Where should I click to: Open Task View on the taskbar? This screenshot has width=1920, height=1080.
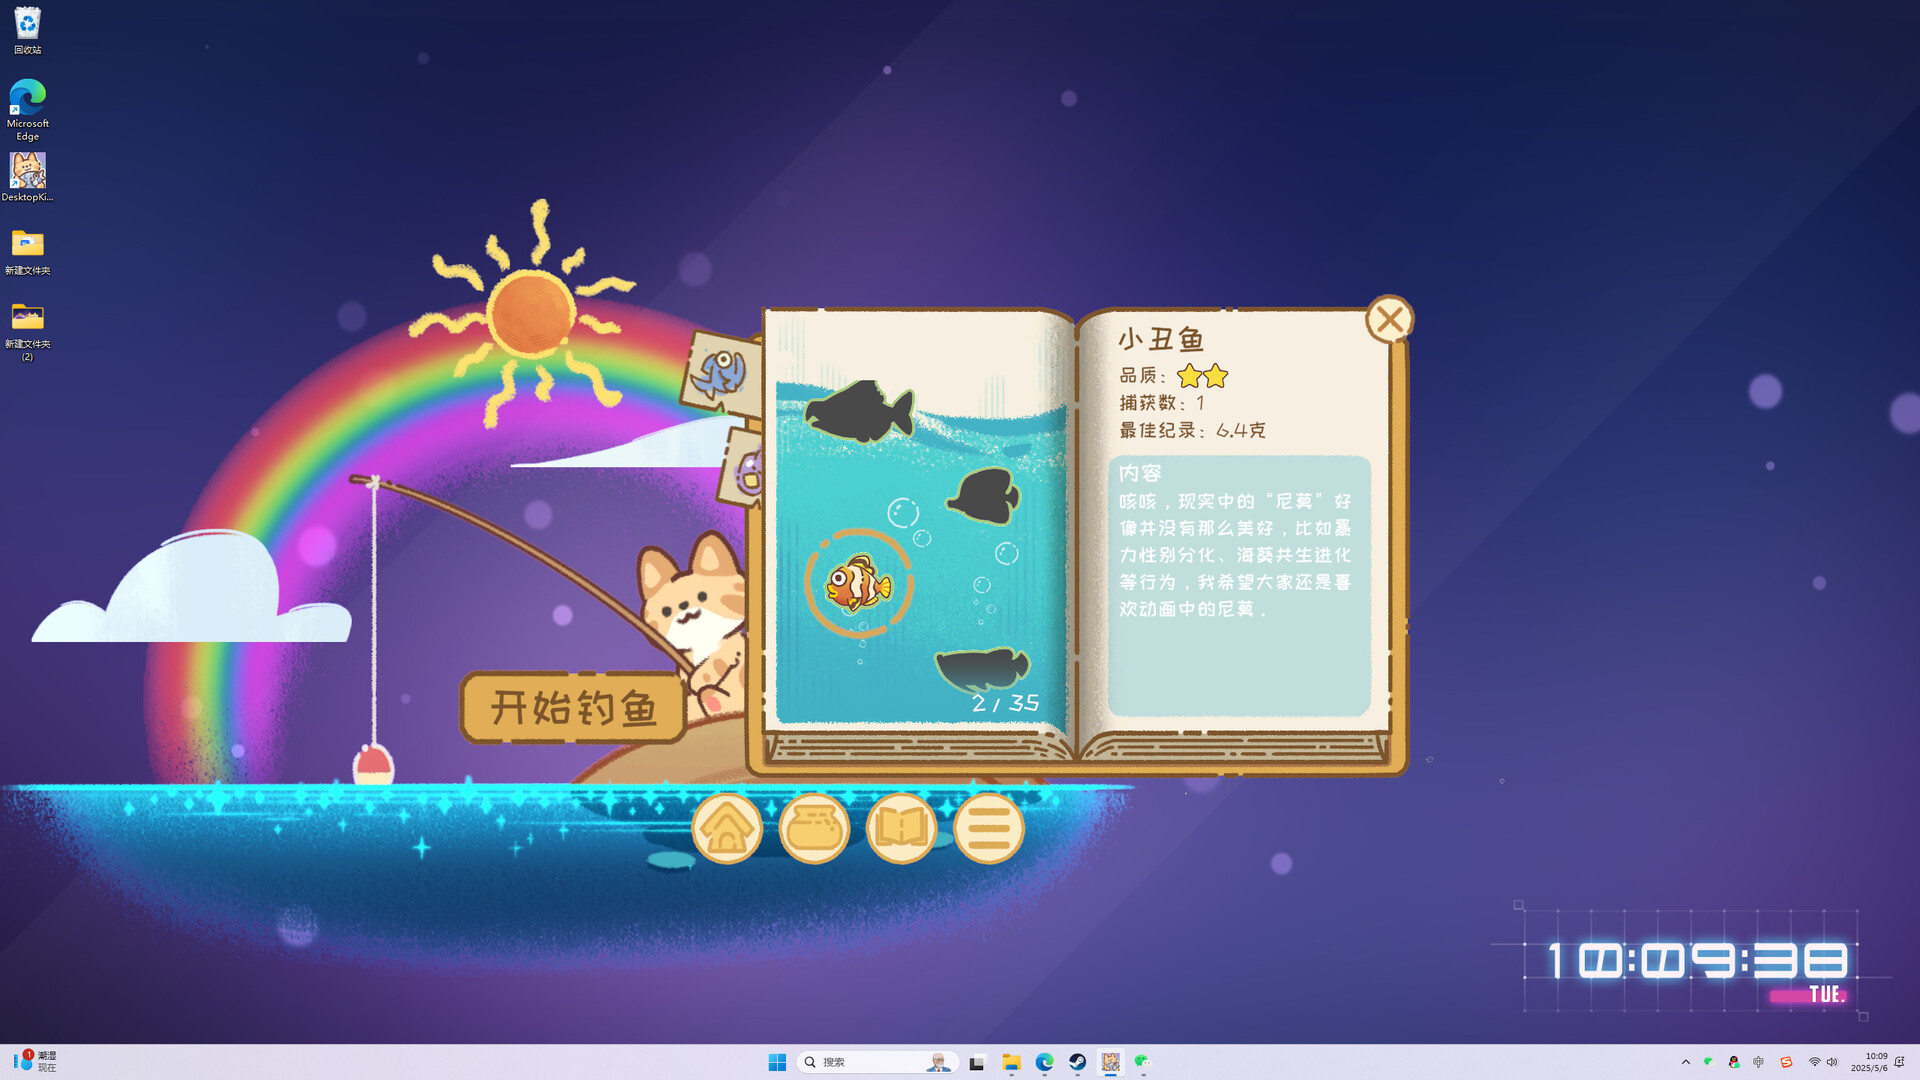977,1062
